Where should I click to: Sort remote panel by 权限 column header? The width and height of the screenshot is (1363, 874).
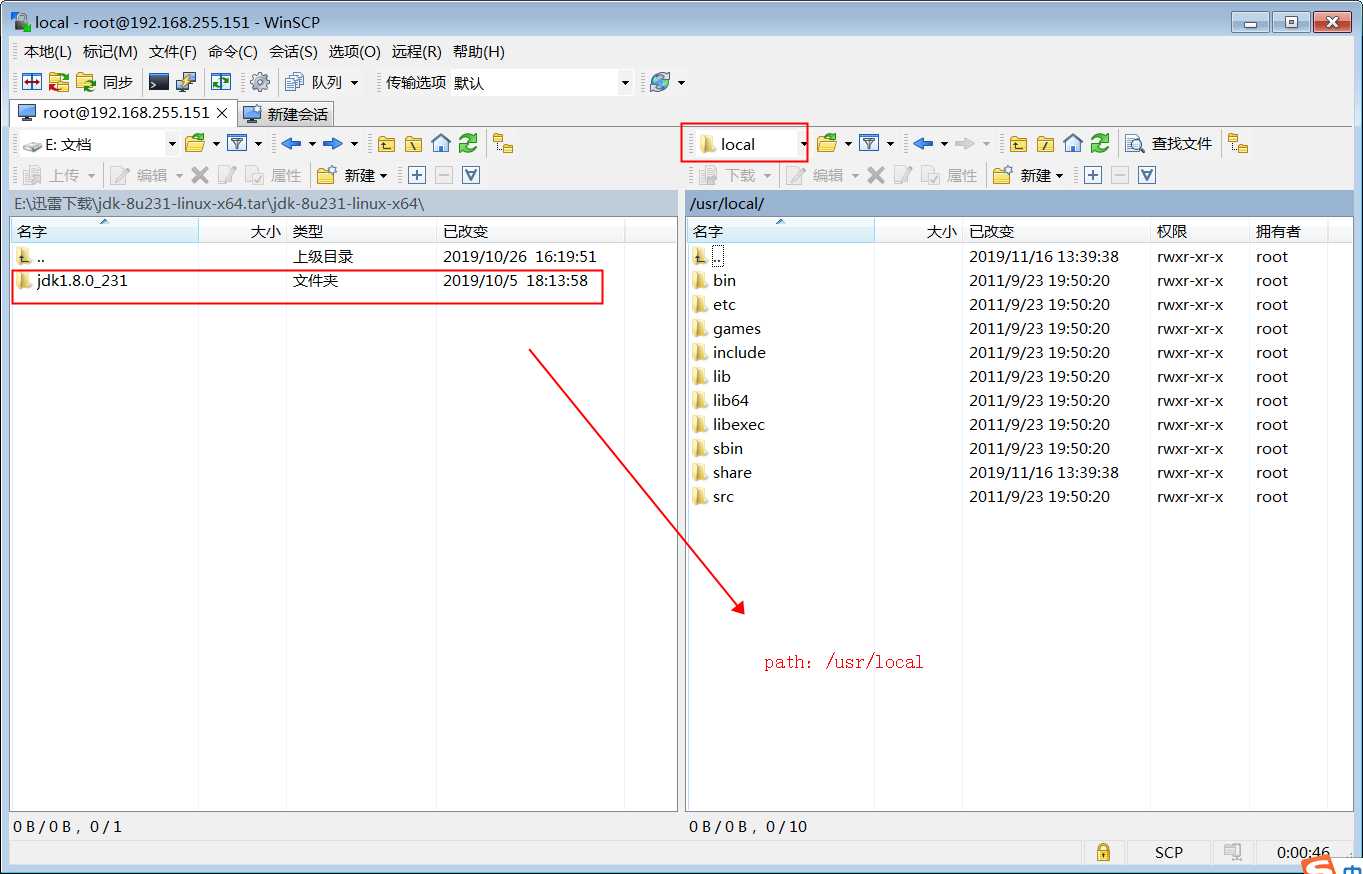tap(1200, 232)
